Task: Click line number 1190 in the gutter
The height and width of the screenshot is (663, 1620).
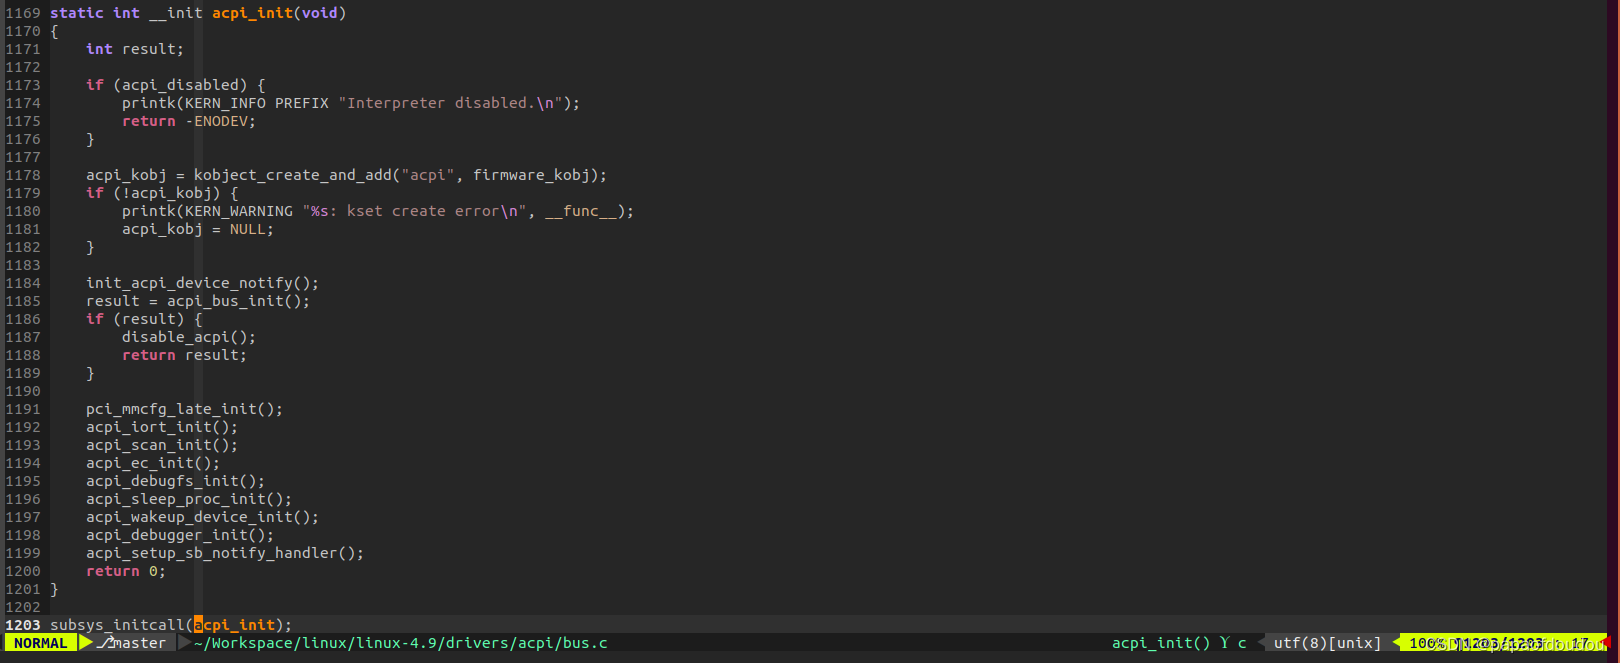Action: (x=23, y=391)
